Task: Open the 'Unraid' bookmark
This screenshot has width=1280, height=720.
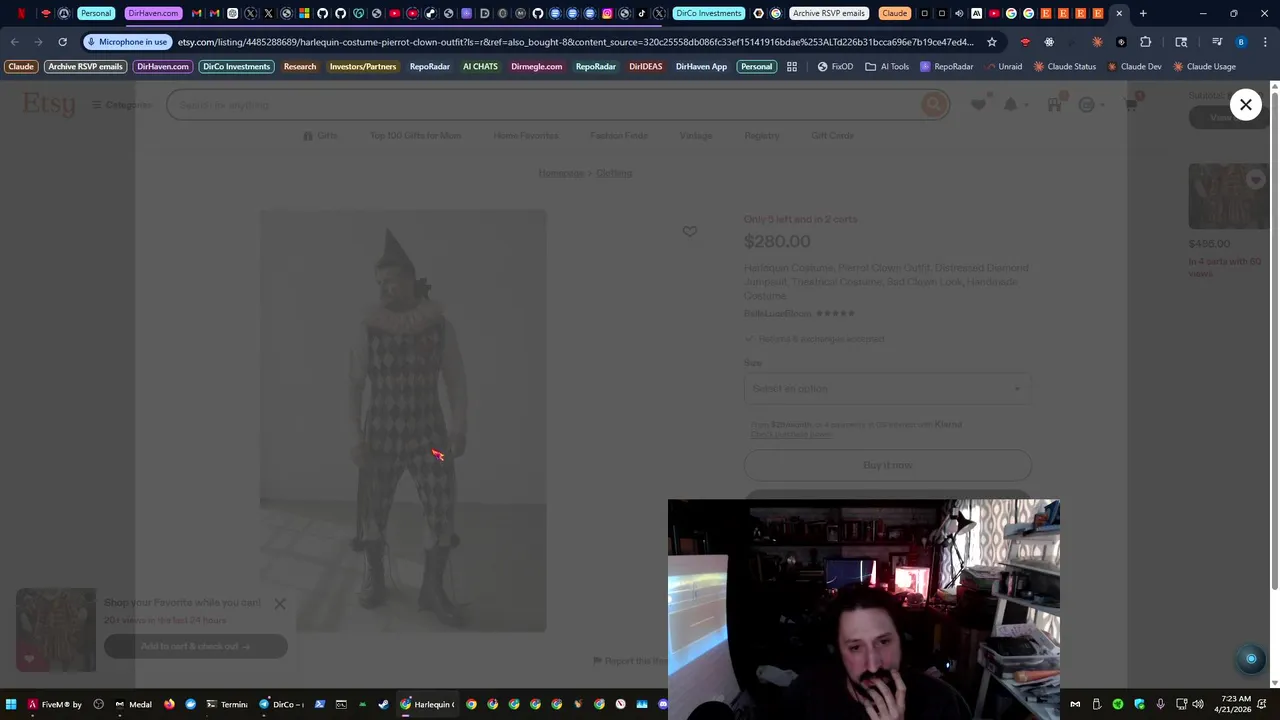Action: (1003, 66)
